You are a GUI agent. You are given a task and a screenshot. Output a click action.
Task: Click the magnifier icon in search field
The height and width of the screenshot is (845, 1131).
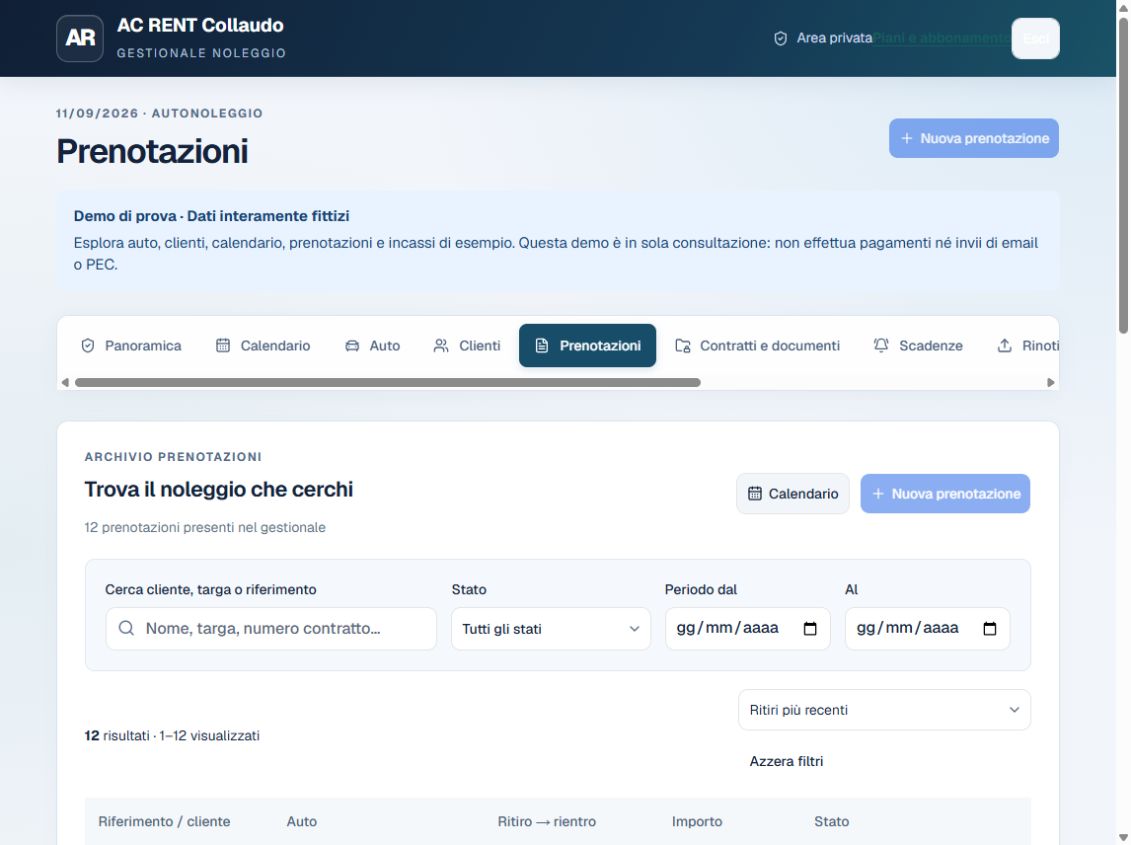click(126, 629)
